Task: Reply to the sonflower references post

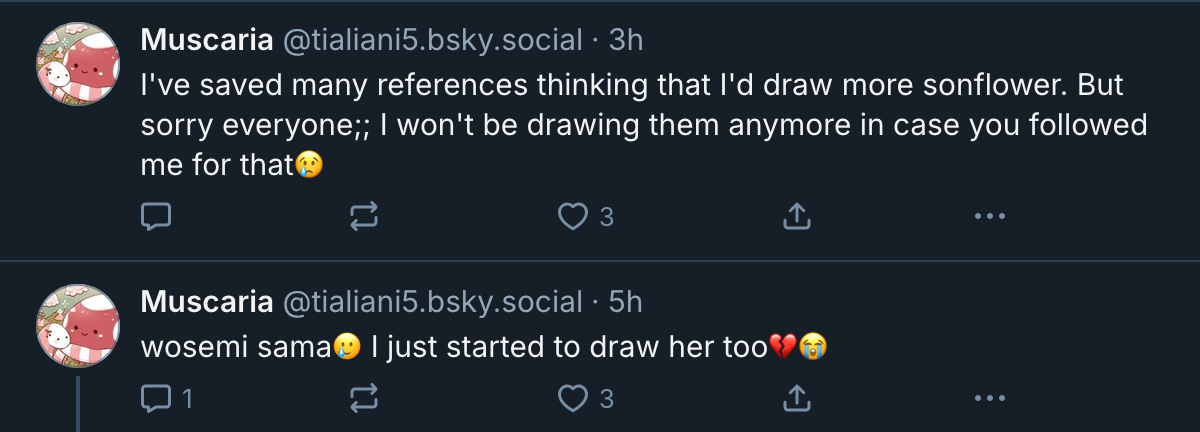Action: coord(155,215)
